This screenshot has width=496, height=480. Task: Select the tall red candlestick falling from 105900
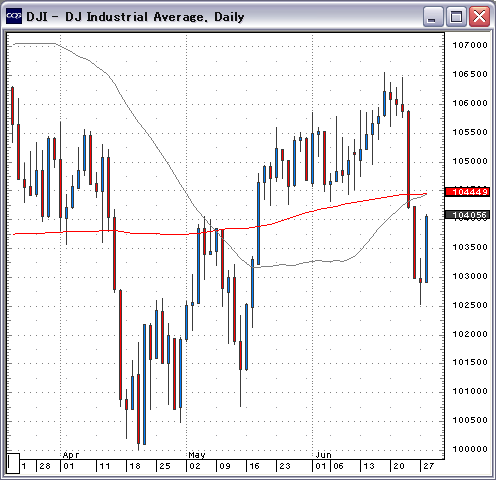(x=408, y=160)
